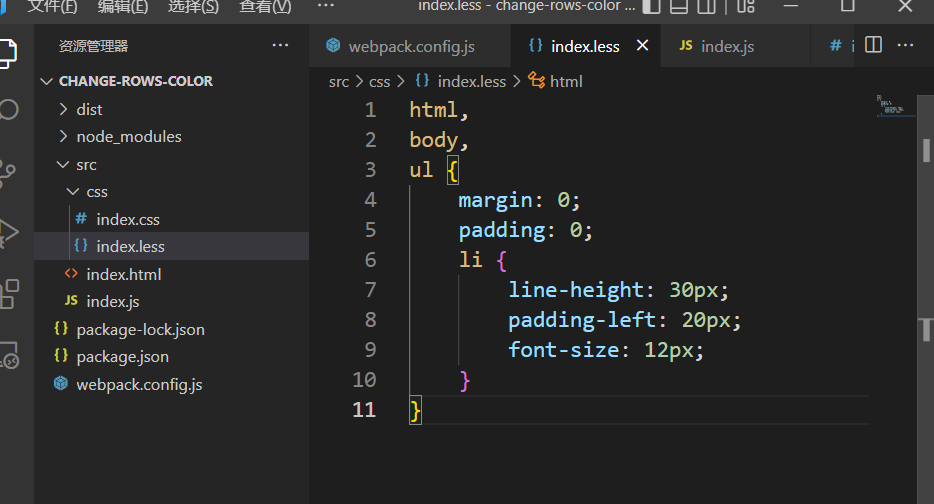
Task: Toggle the primary side bar visibility
Action: (651, 7)
